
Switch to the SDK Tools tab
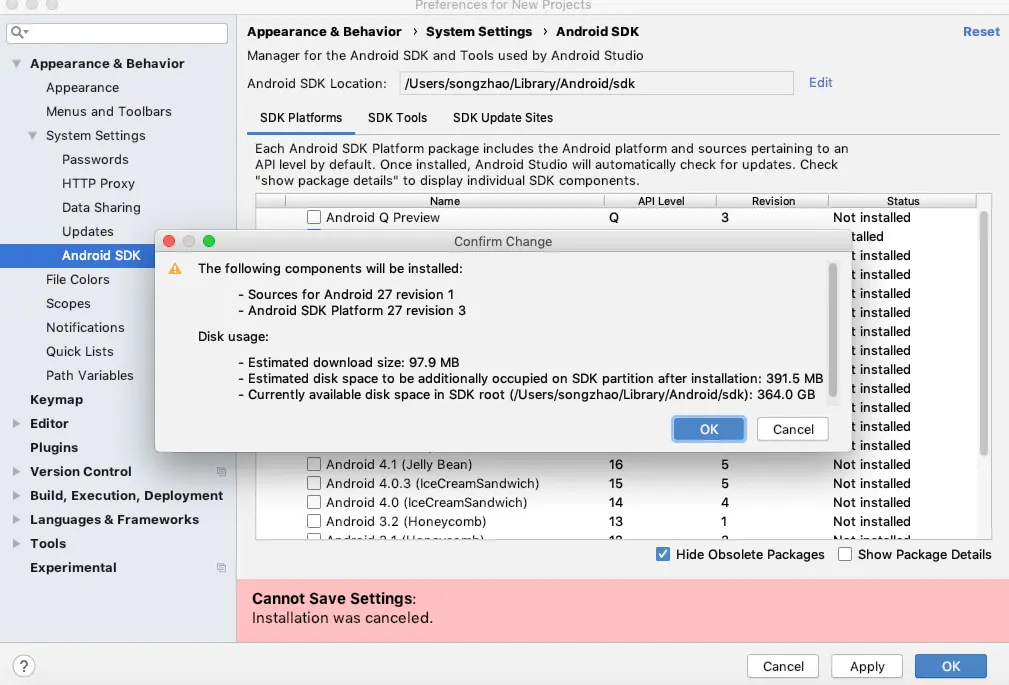pos(397,118)
